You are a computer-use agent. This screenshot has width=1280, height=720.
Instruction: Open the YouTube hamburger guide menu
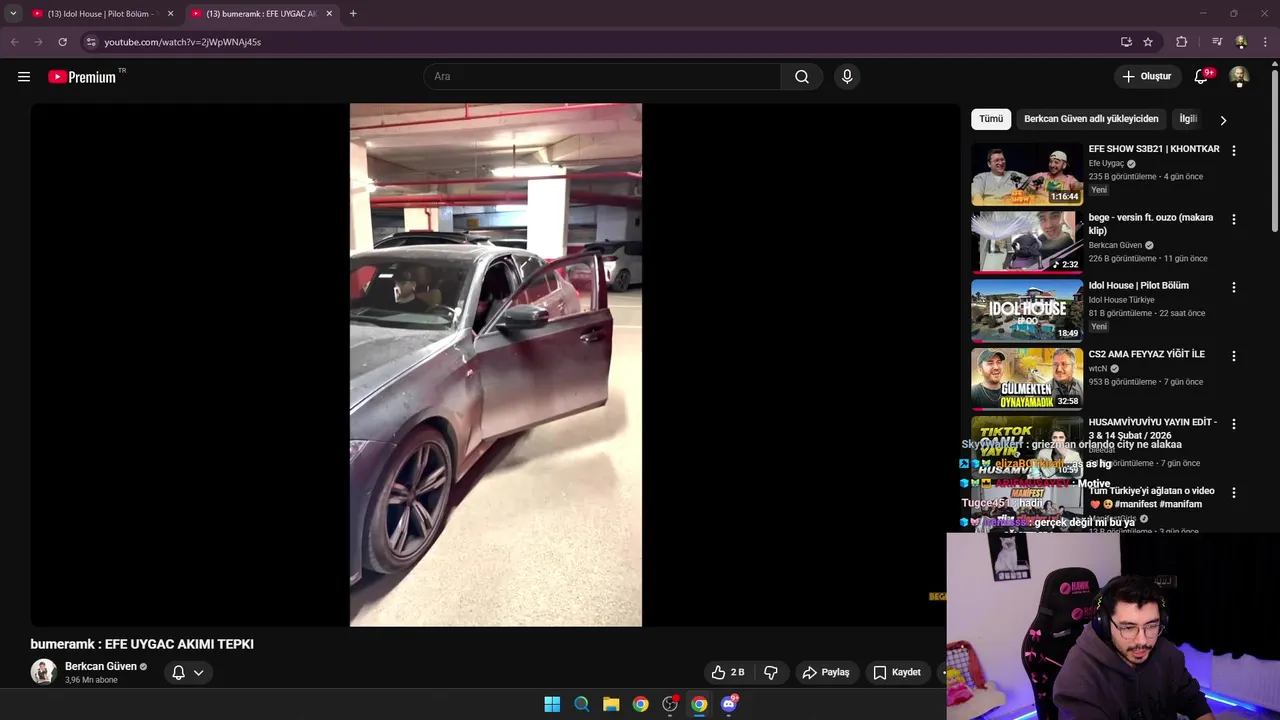[24, 77]
